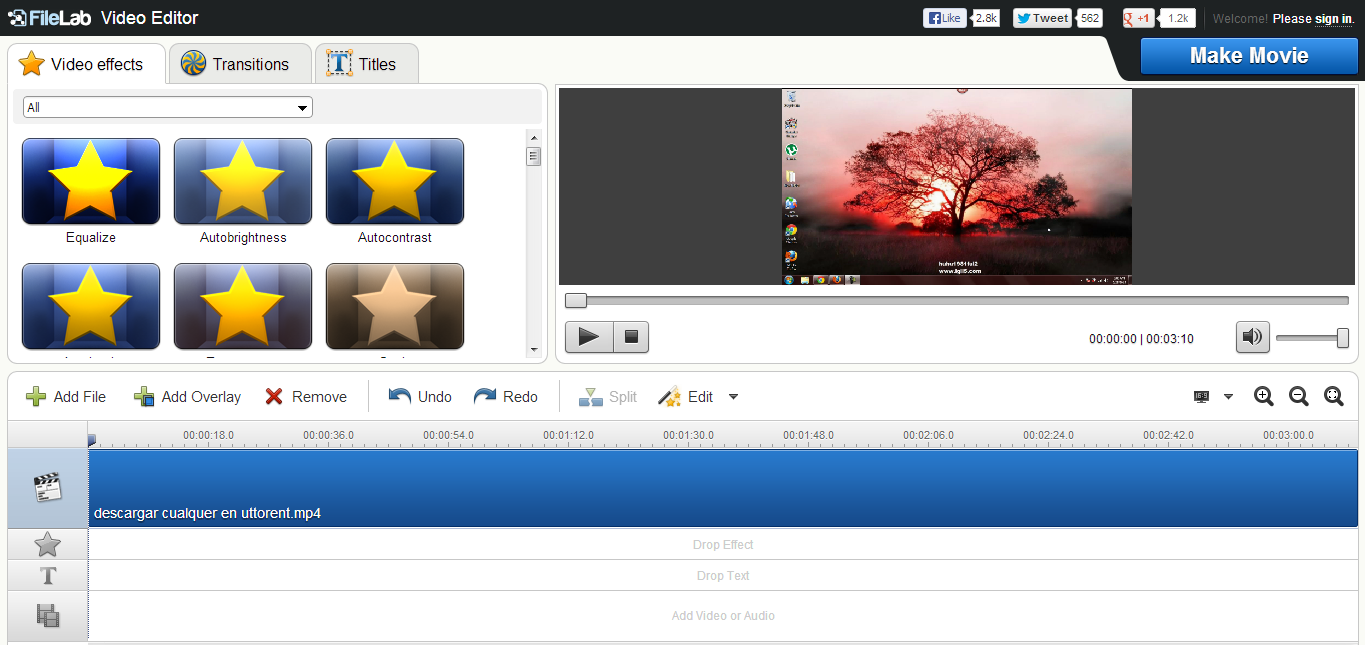Apply the Autobrightness effect thumbnail
This screenshot has height=645, width=1365.
tap(242, 181)
